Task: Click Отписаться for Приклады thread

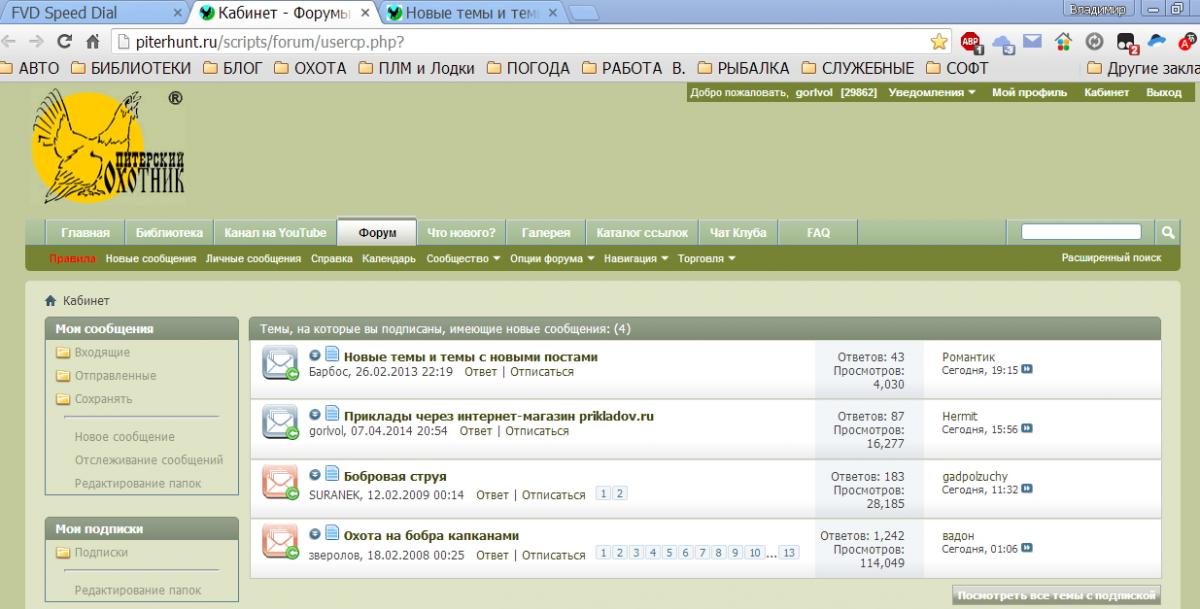Action: tap(537, 431)
